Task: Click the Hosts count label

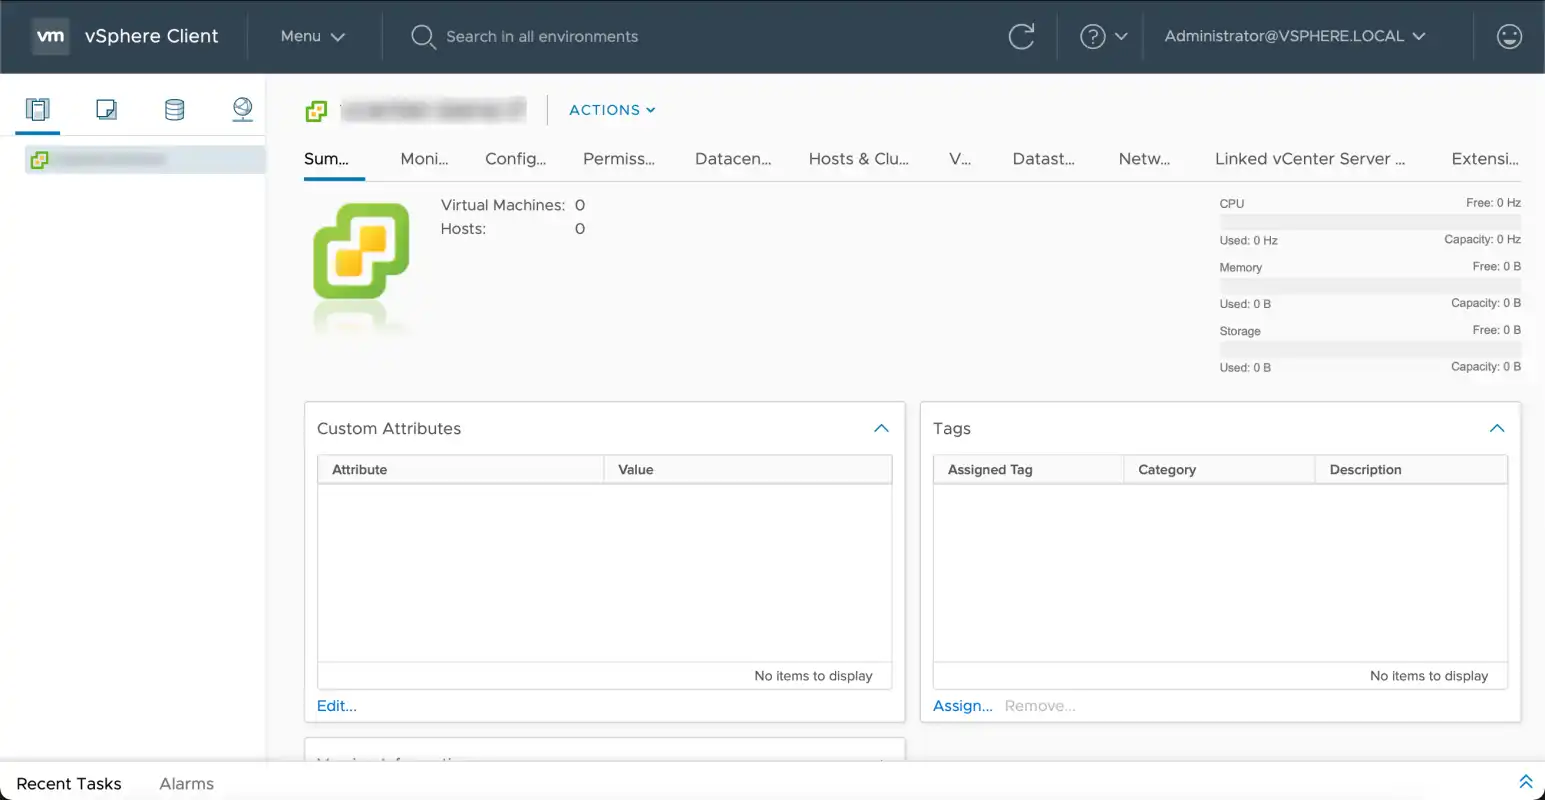Action: [x=463, y=229]
